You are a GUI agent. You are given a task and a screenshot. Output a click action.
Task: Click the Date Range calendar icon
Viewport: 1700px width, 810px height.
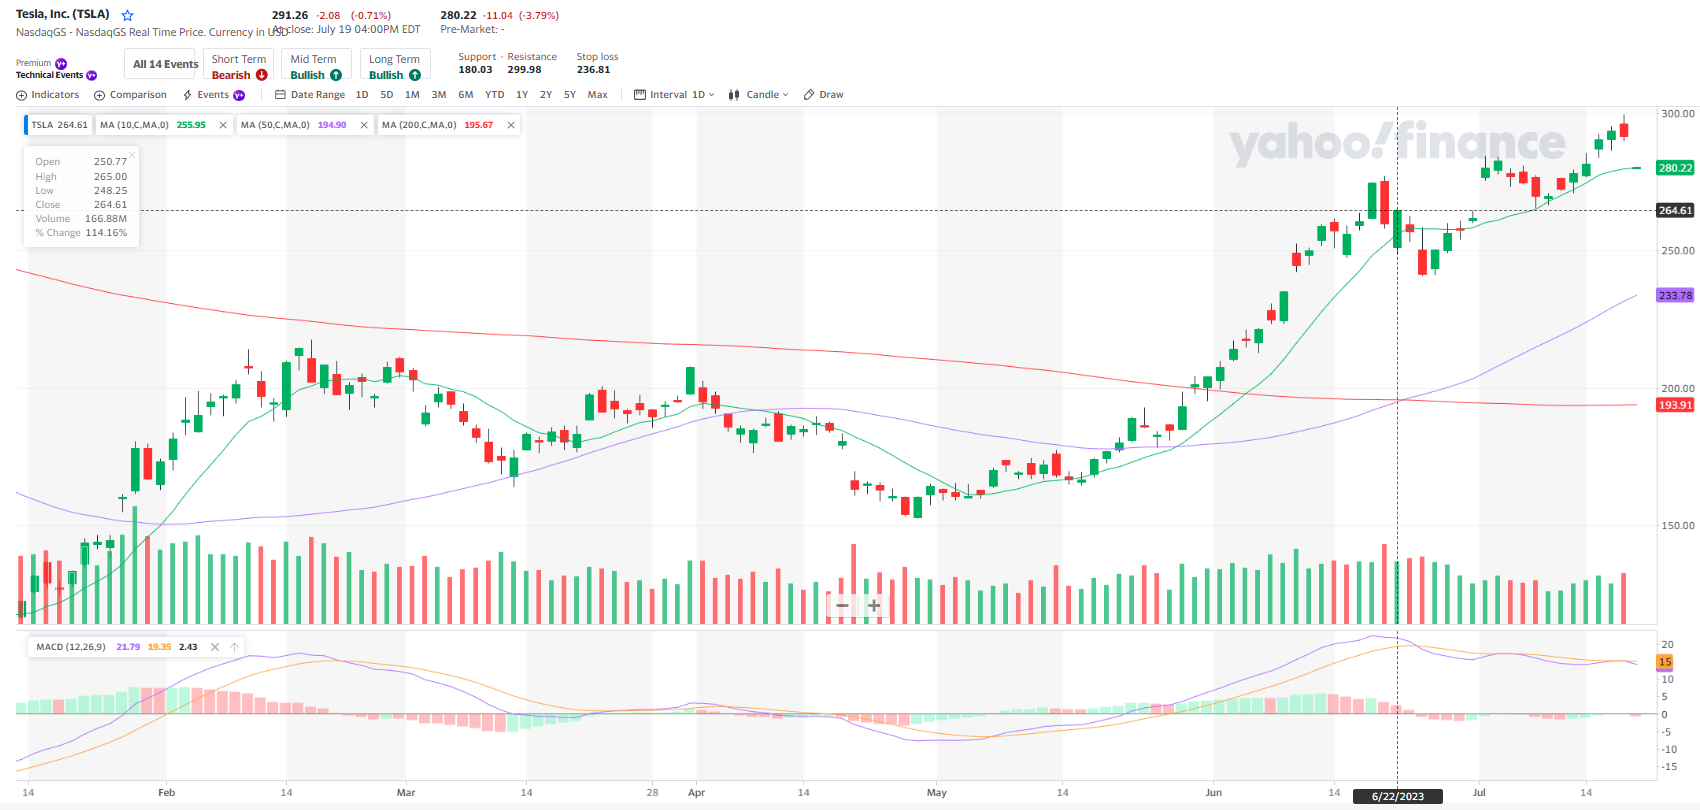coord(280,95)
